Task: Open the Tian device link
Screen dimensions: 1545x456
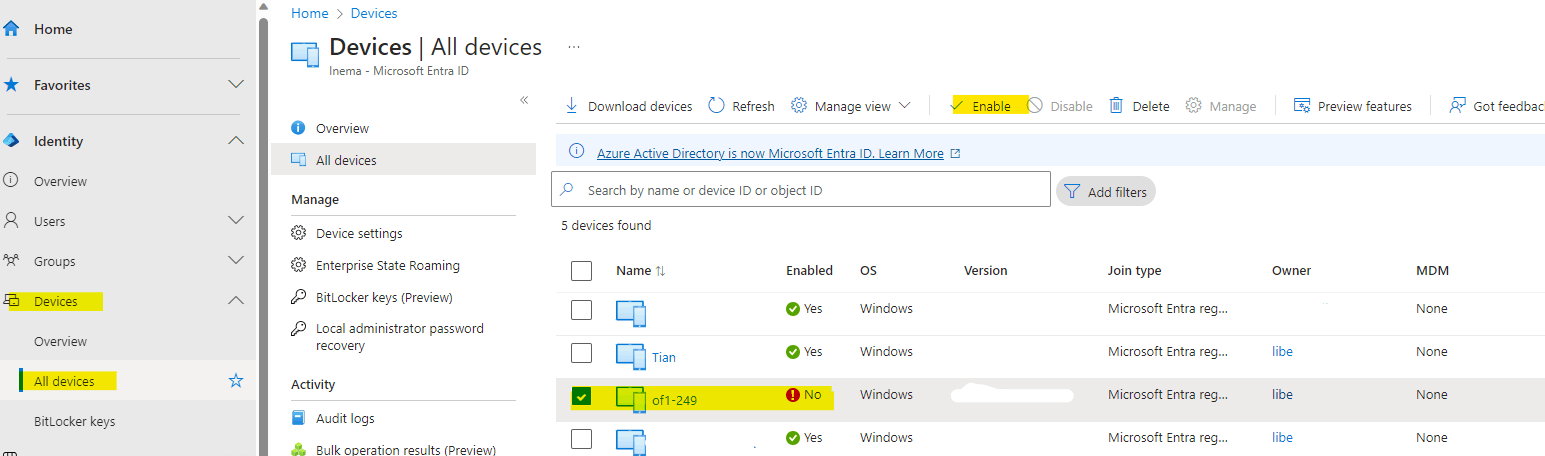Action: (x=664, y=357)
